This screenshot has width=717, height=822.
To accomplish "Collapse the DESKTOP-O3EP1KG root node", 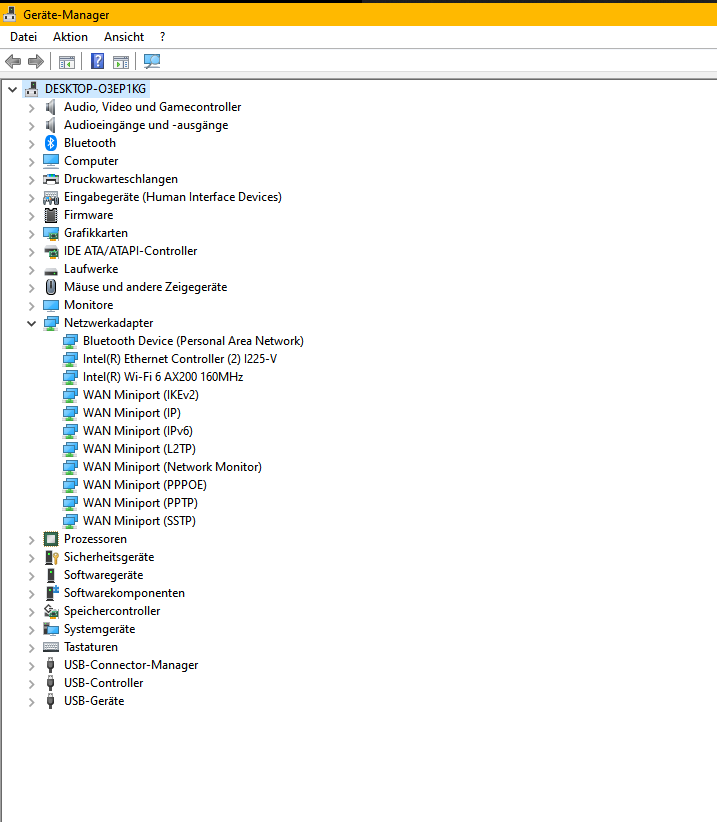I will coord(13,90).
